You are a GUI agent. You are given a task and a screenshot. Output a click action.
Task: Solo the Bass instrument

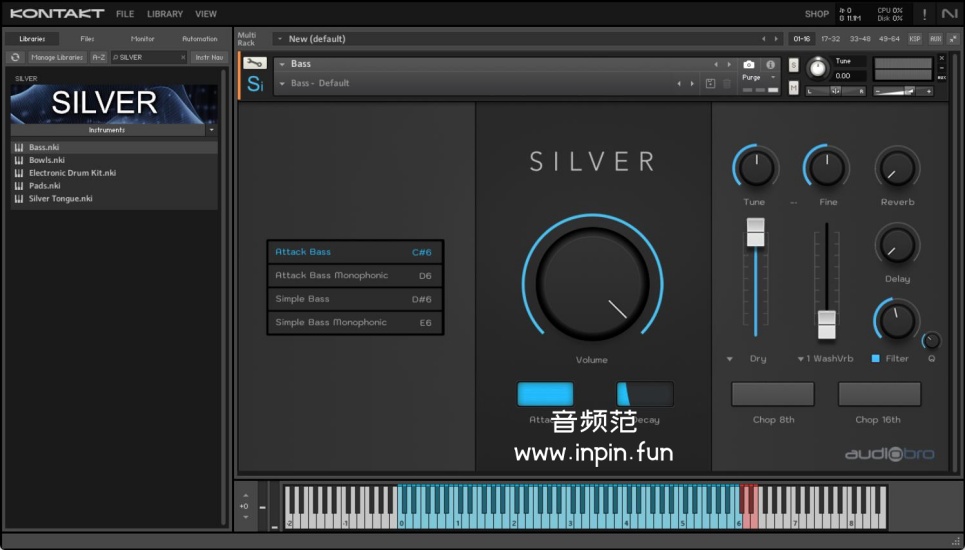[x=793, y=65]
